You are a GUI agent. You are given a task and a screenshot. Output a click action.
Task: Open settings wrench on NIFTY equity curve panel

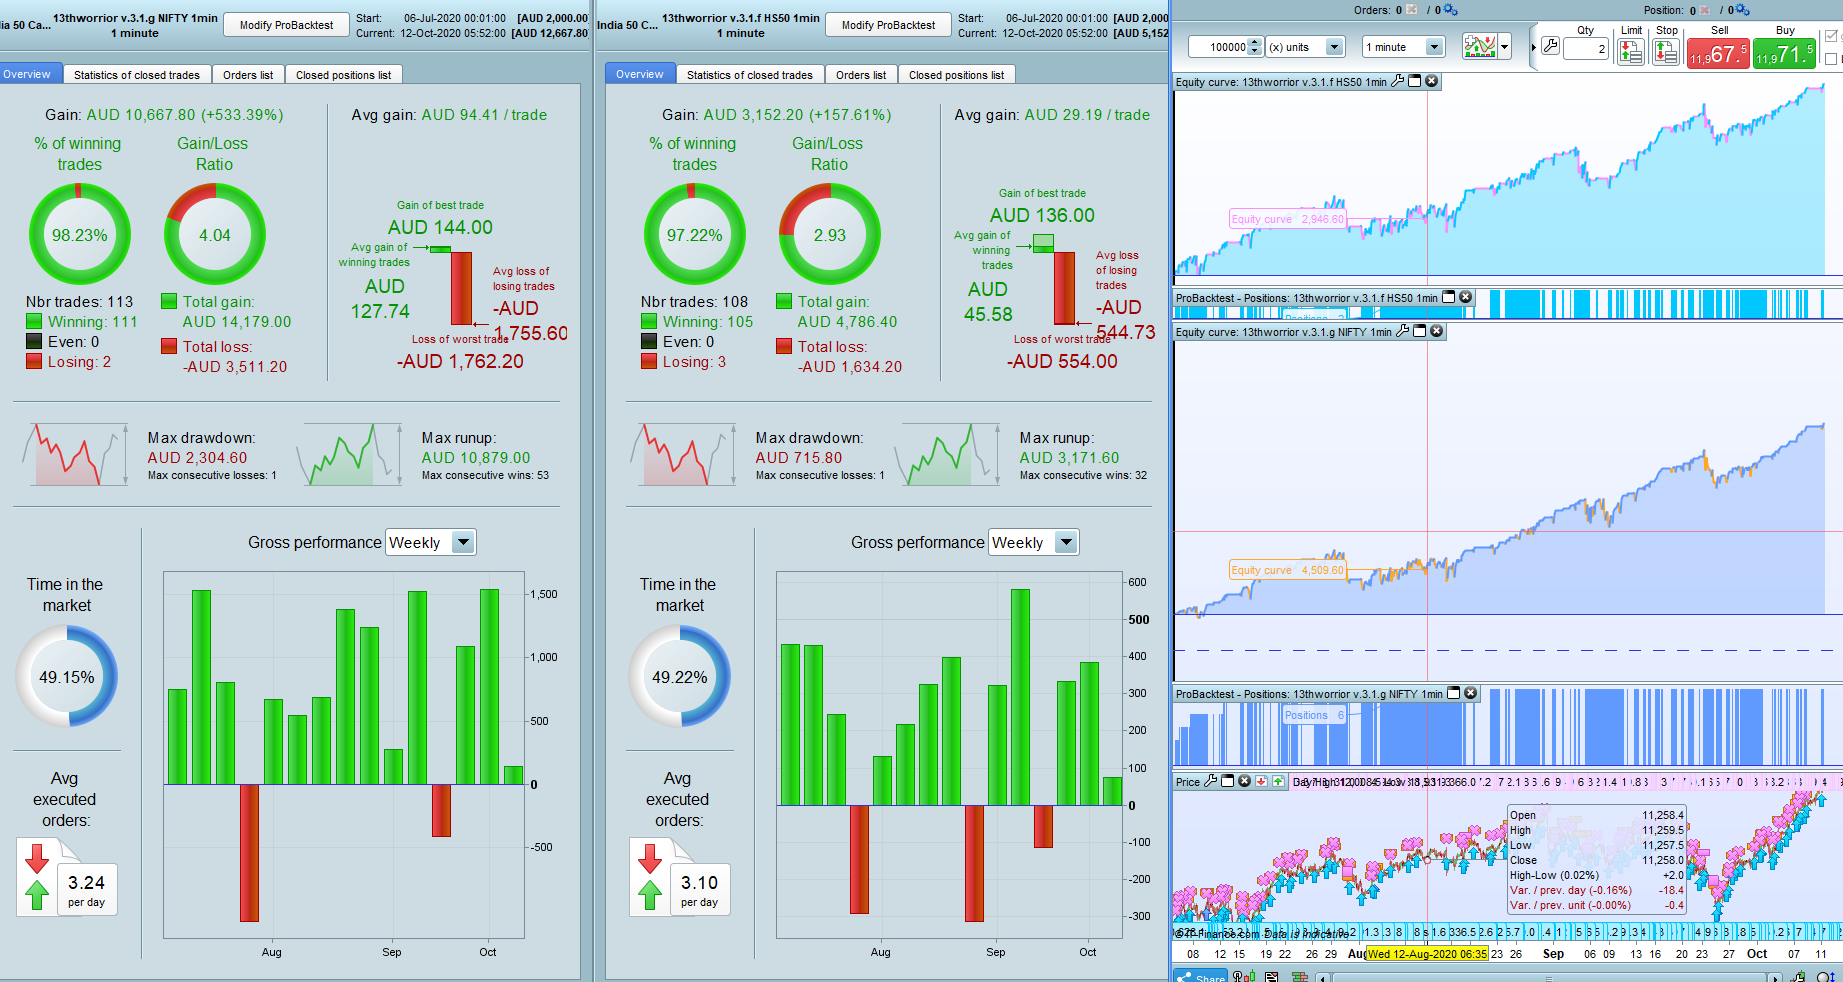pyautogui.click(x=1403, y=331)
